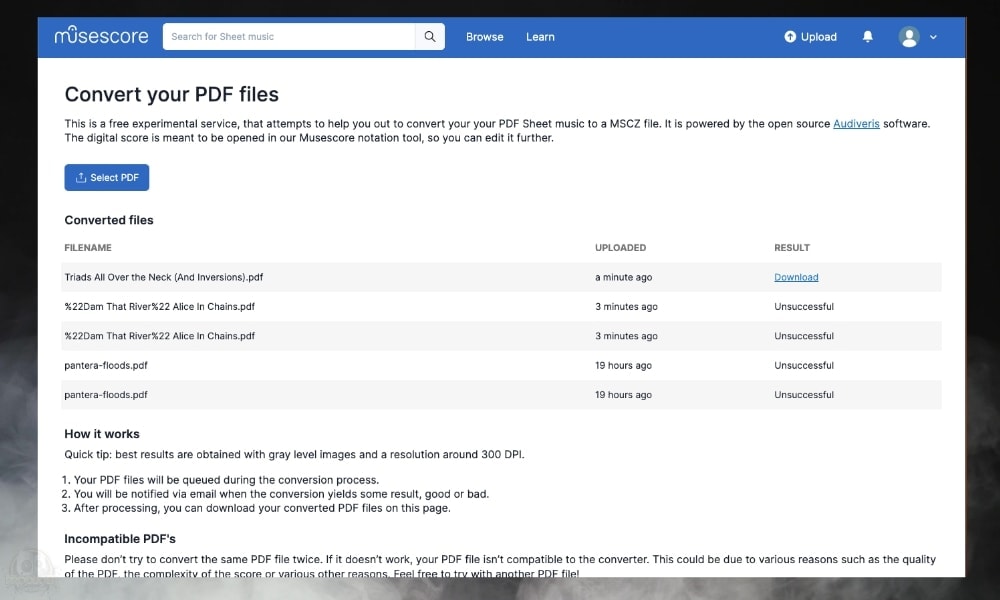Open the Learn menu
The width and height of the screenshot is (1000, 600).
click(540, 37)
